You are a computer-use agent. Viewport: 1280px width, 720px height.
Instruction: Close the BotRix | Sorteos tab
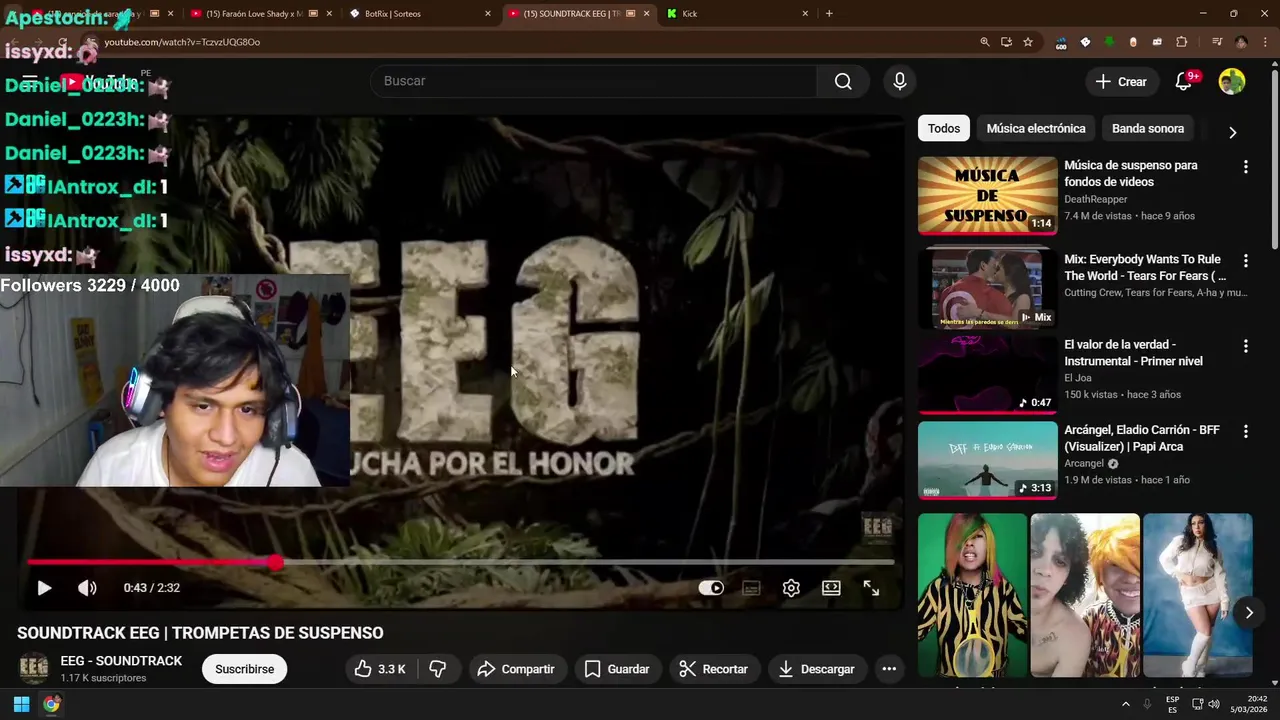488,13
